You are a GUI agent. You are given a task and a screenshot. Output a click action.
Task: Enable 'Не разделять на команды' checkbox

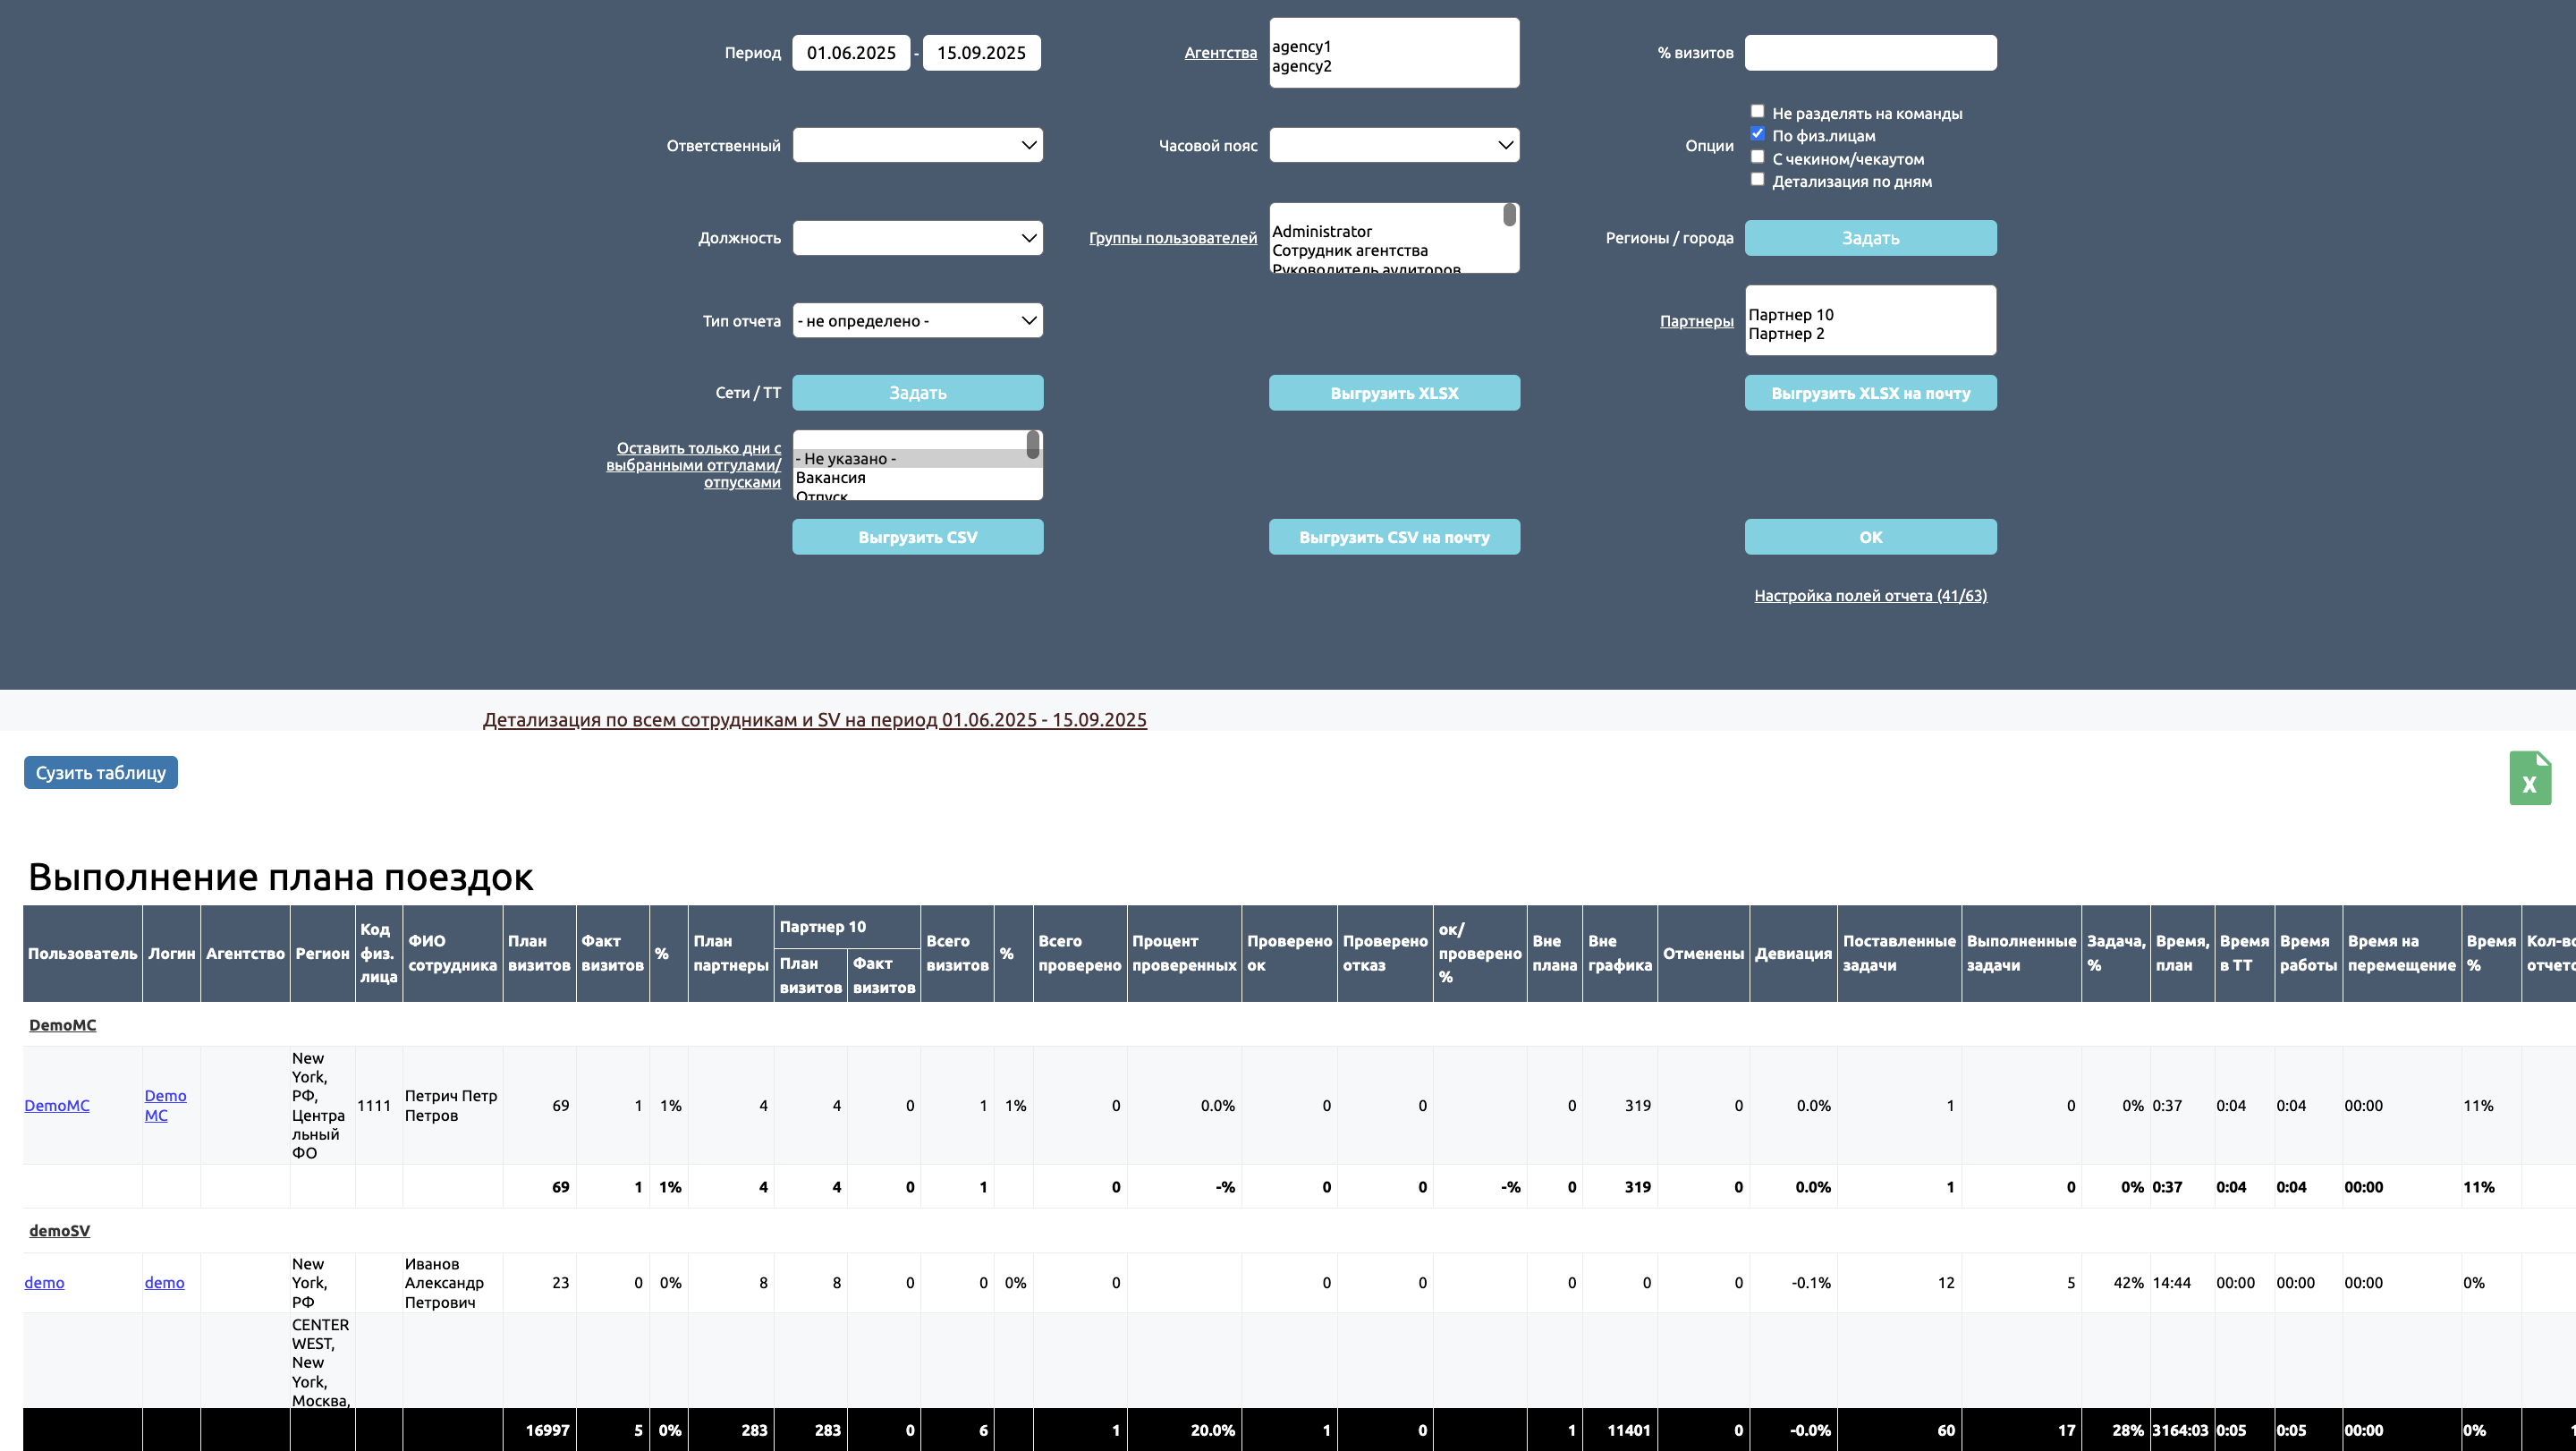coord(1757,111)
